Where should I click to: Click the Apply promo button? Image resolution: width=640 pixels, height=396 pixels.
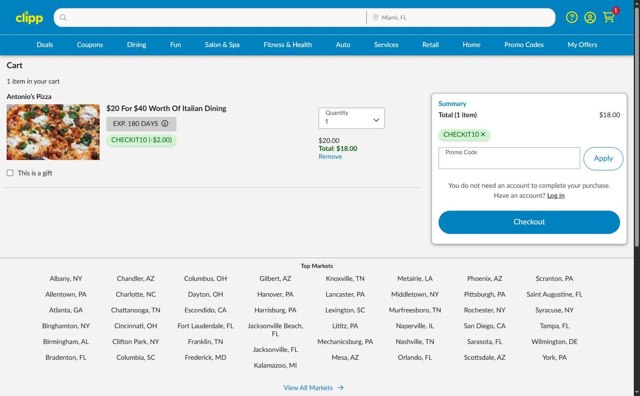click(603, 158)
